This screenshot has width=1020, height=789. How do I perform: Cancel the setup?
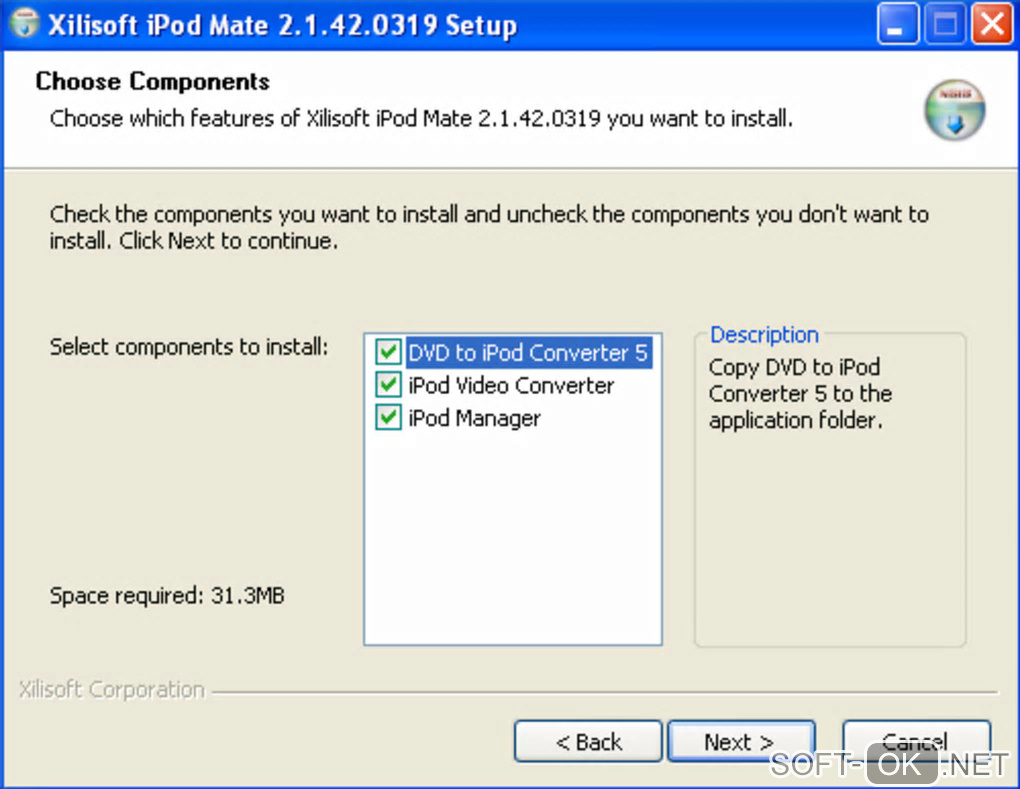[x=916, y=742]
